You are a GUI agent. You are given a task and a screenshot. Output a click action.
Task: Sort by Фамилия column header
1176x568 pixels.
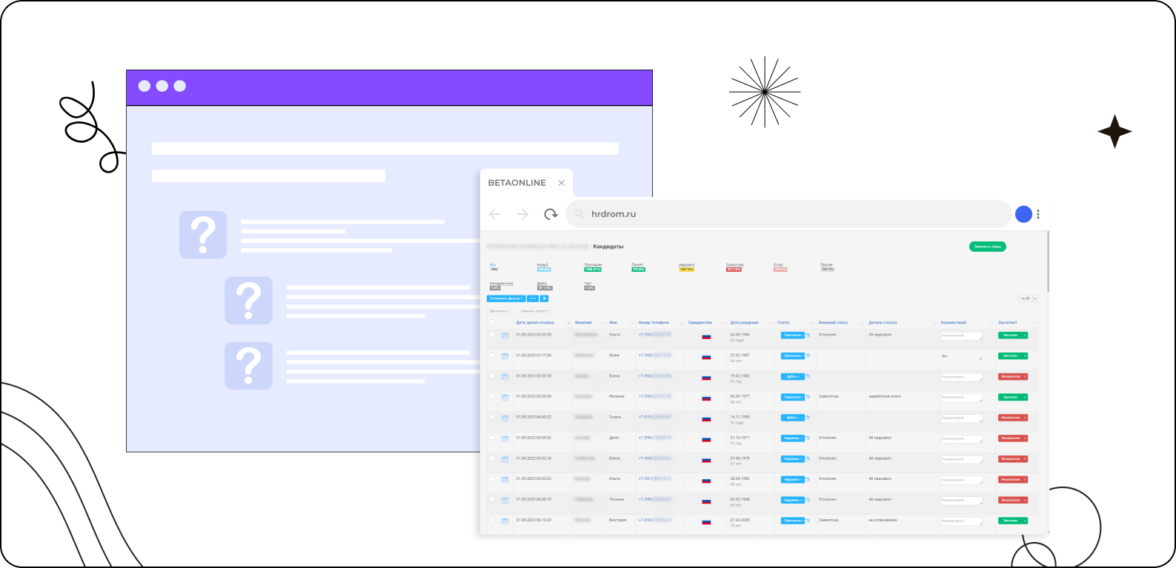click(583, 323)
